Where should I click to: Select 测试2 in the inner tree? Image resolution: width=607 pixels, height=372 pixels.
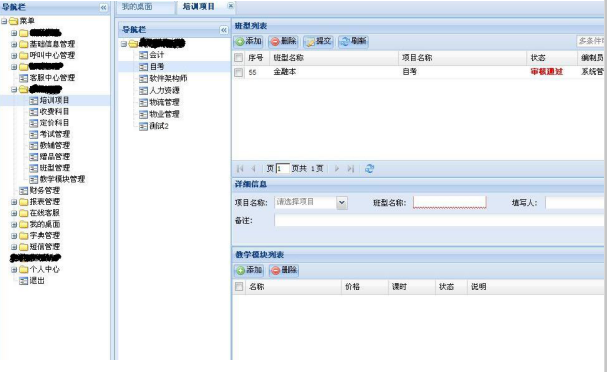point(159,126)
